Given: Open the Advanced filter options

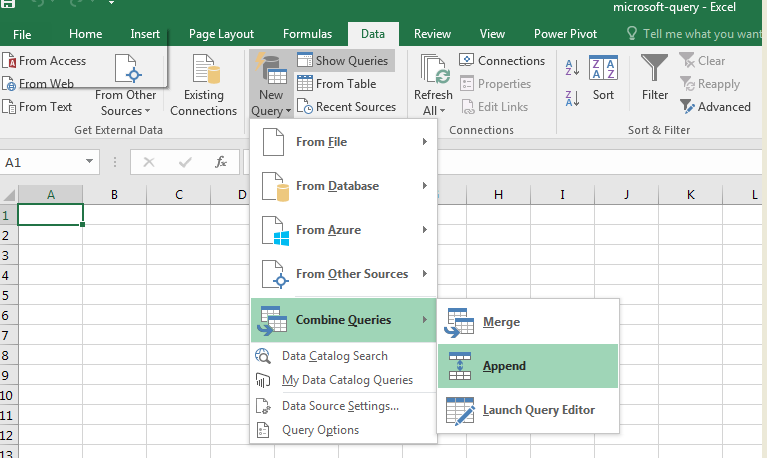Looking at the screenshot, I should click(x=715, y=107).
